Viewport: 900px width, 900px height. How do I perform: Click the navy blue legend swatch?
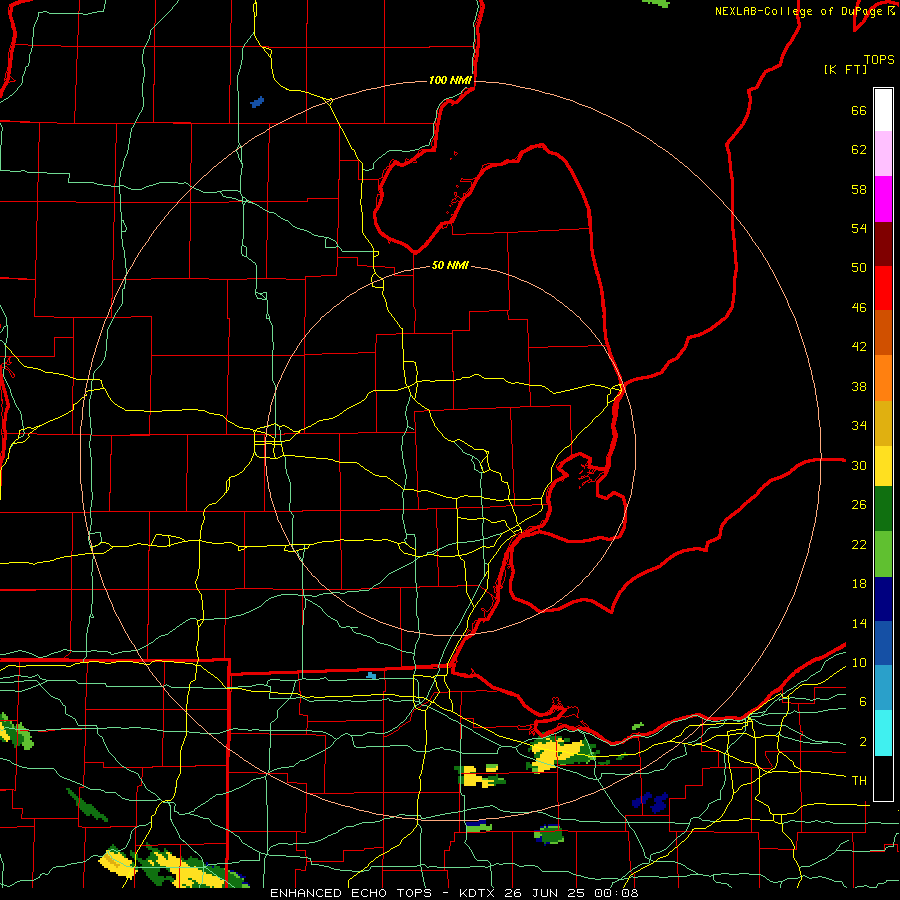tap(883, 599)
